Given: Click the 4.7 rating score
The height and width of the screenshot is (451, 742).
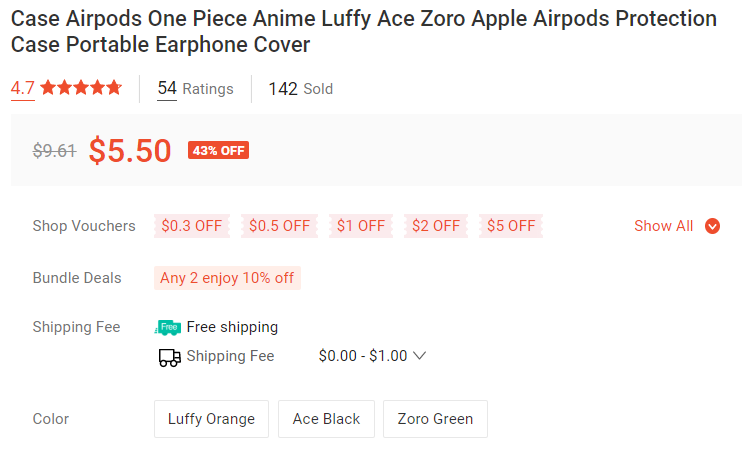Looking at the screenshot, I should click(22, 88).
